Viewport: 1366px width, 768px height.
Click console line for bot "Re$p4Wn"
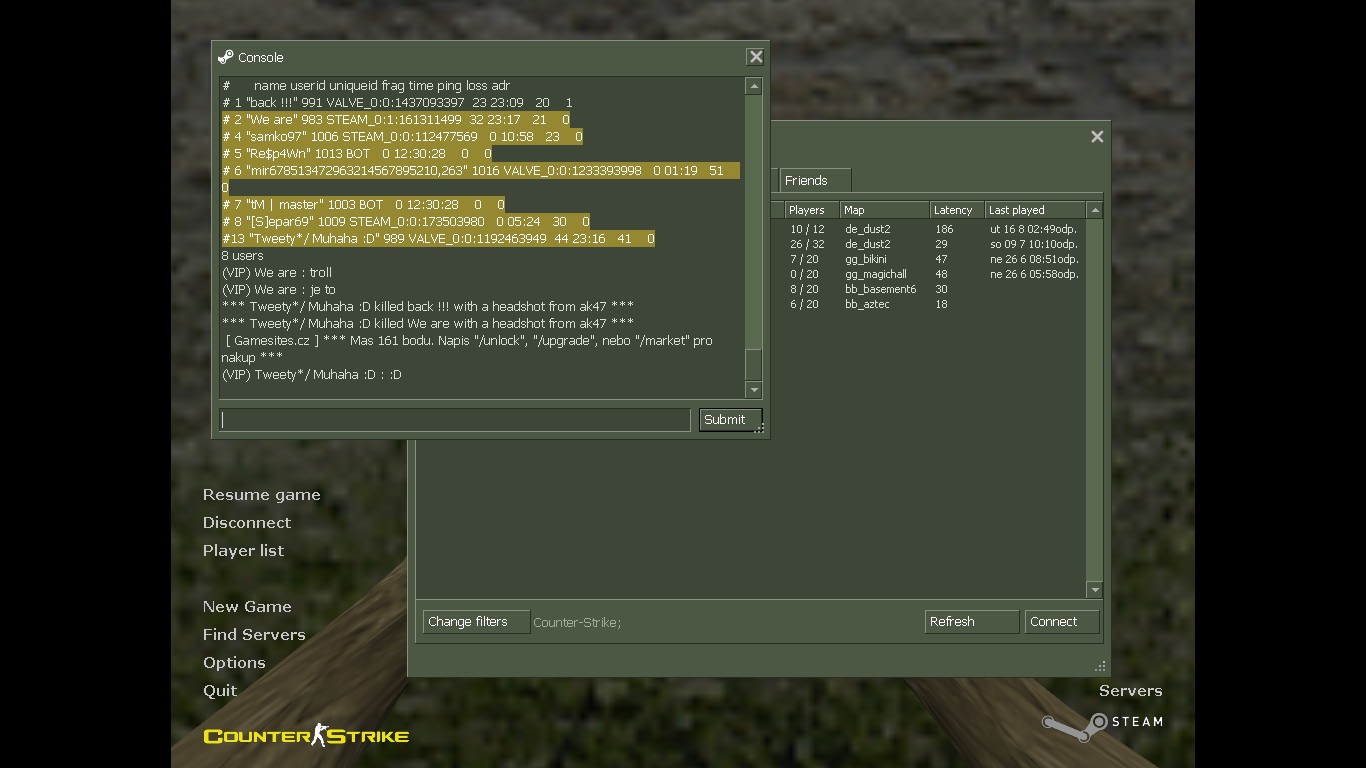[x=357, y=154]
